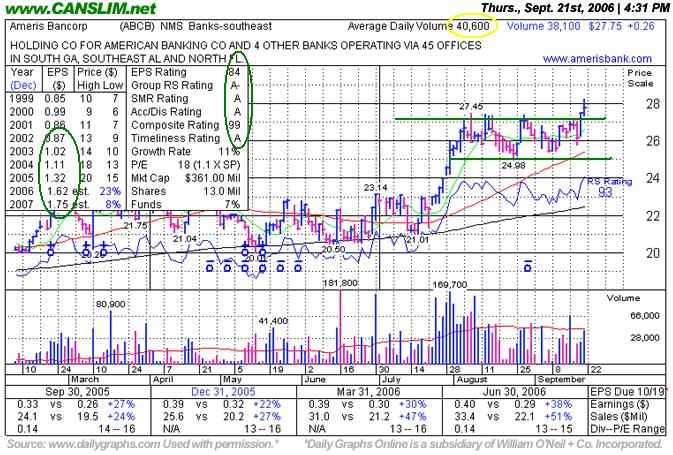Select the Banks-southeast group label

click(x=230, y=26)
